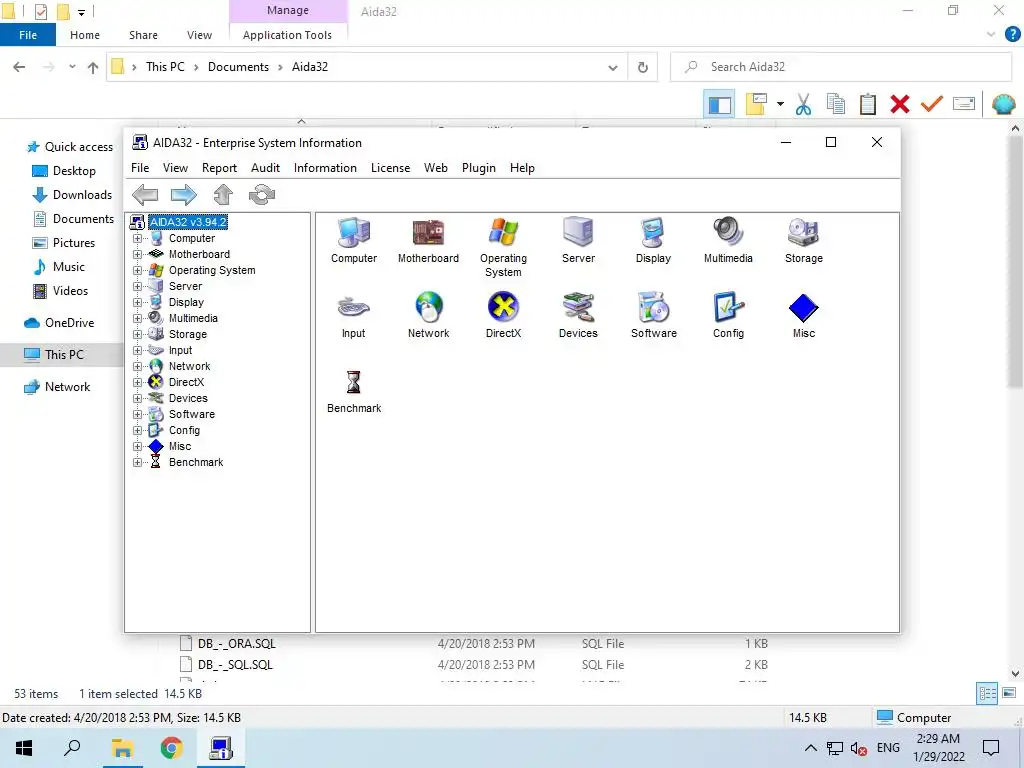Open the Software icon in right pane
This screenshot has height=768, width=1024.
click(653, 315)
